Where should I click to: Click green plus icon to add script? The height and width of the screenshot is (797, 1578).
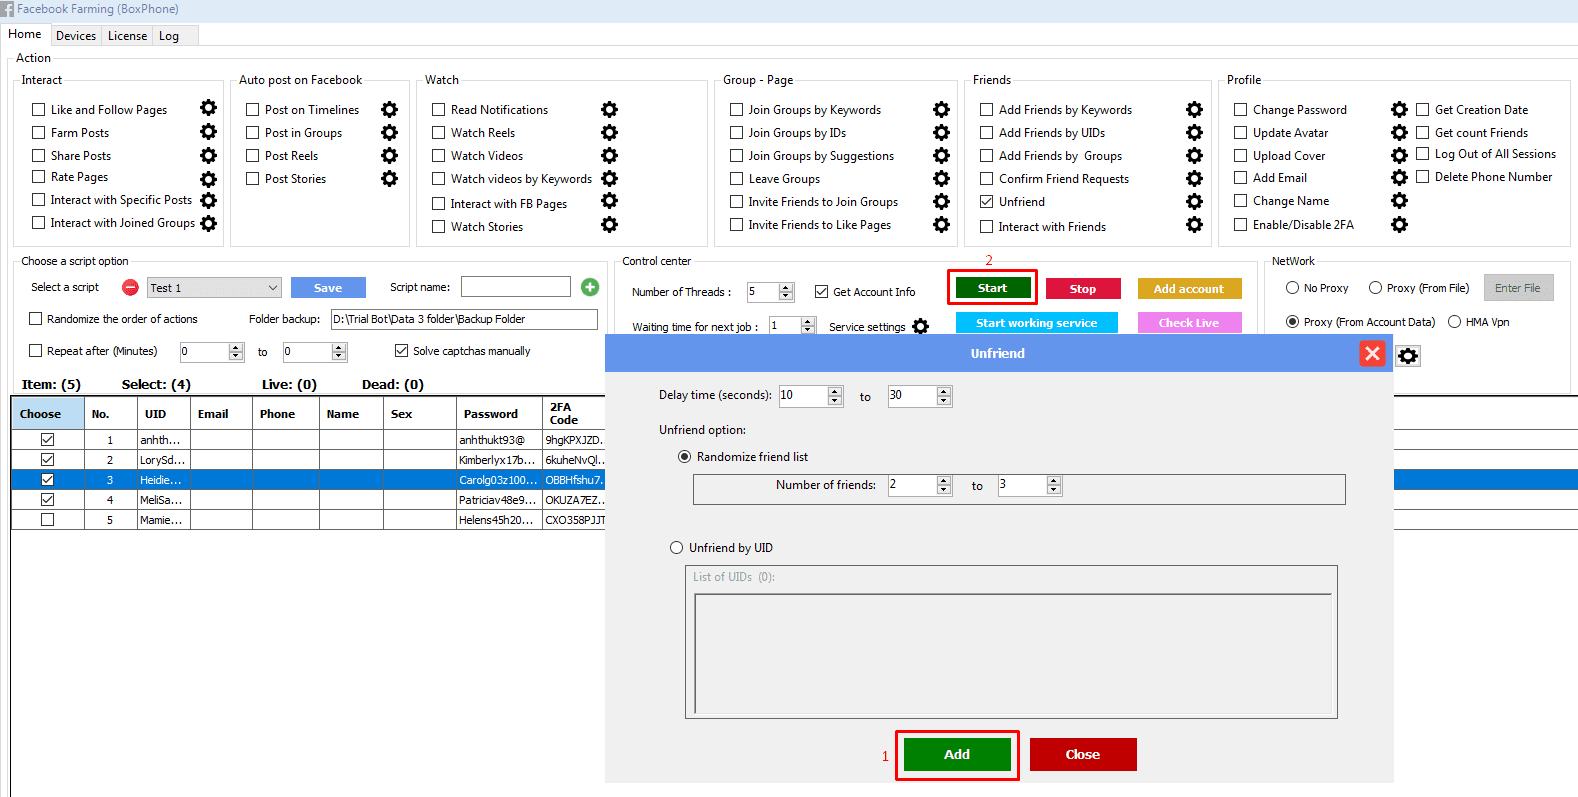(590, 287)
